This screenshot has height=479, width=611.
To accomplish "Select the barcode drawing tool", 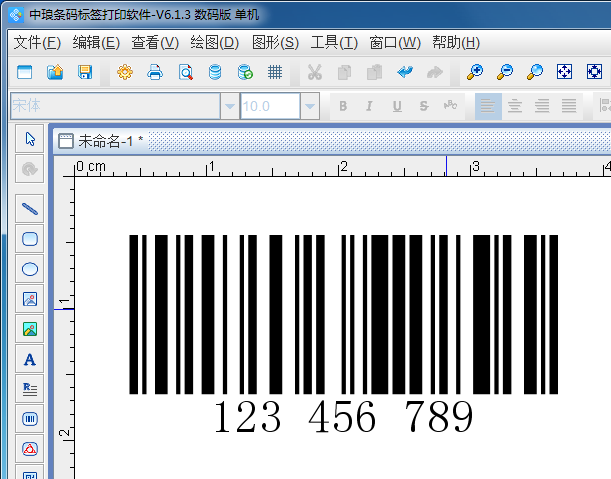I will click(x=30, y=419).
